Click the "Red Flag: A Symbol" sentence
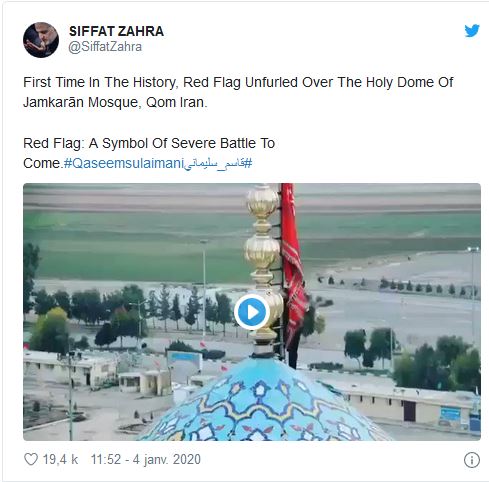Screen dimensions: 489x482 coord(149,143)
